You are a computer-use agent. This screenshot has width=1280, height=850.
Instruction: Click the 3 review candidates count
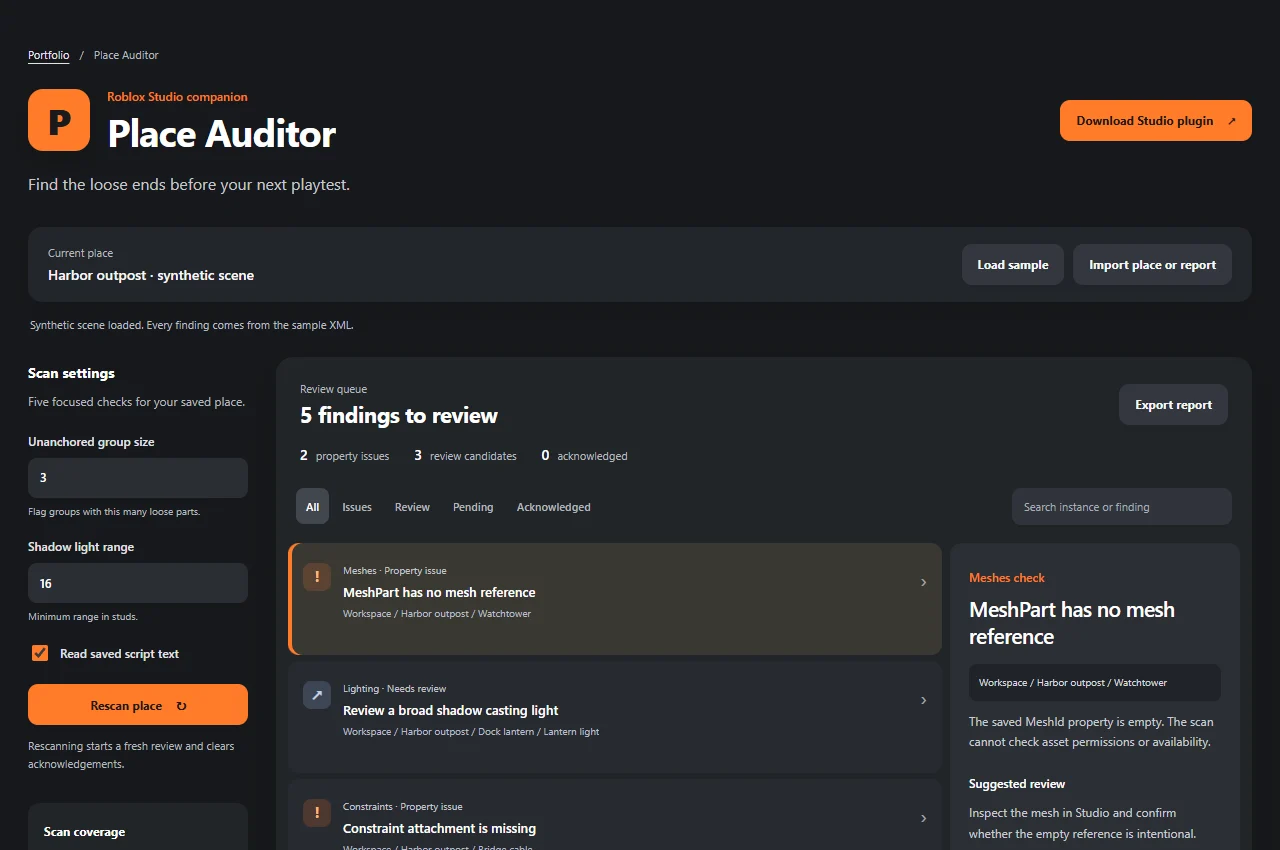466,455
